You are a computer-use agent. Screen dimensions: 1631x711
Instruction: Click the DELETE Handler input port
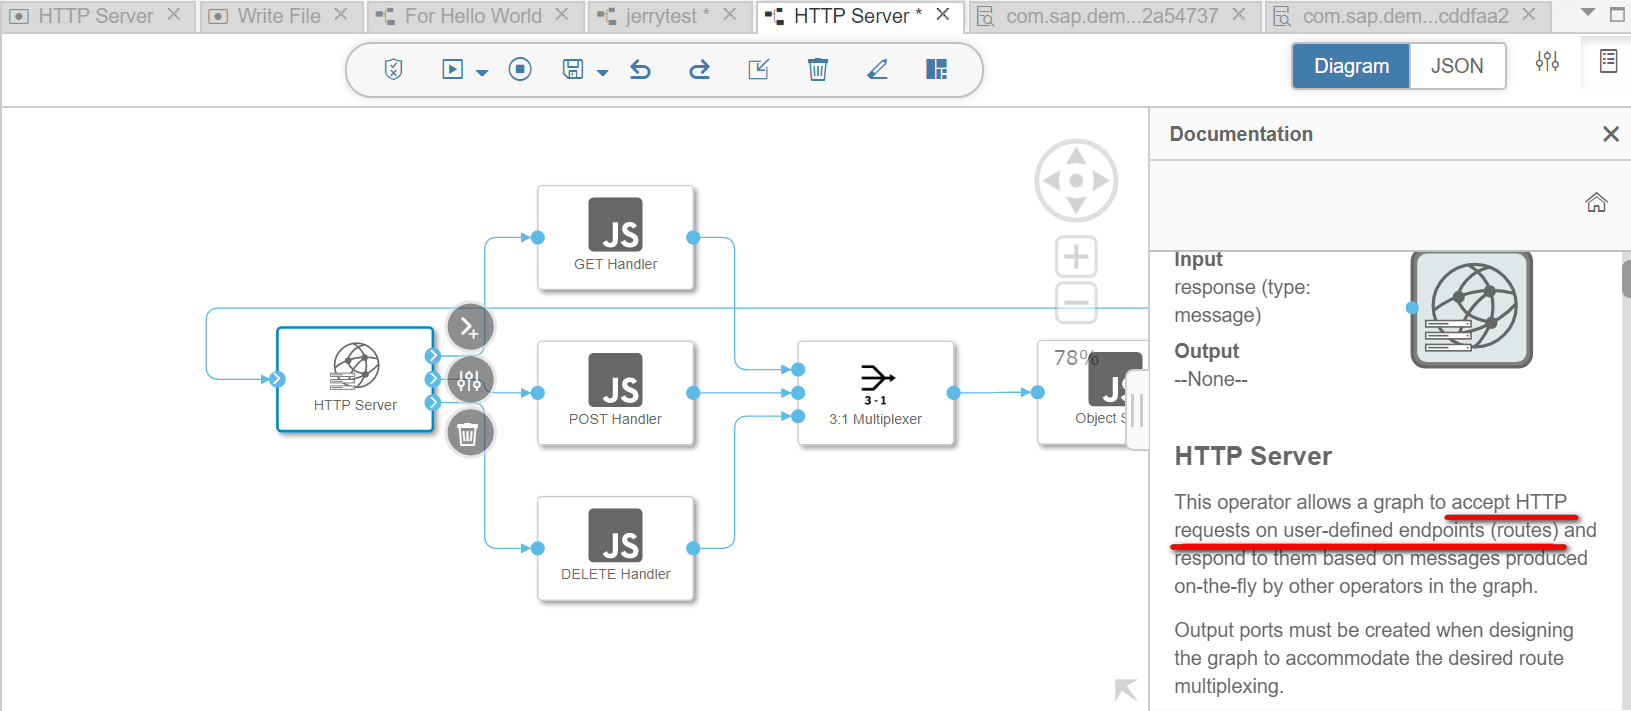coord(538,548)
